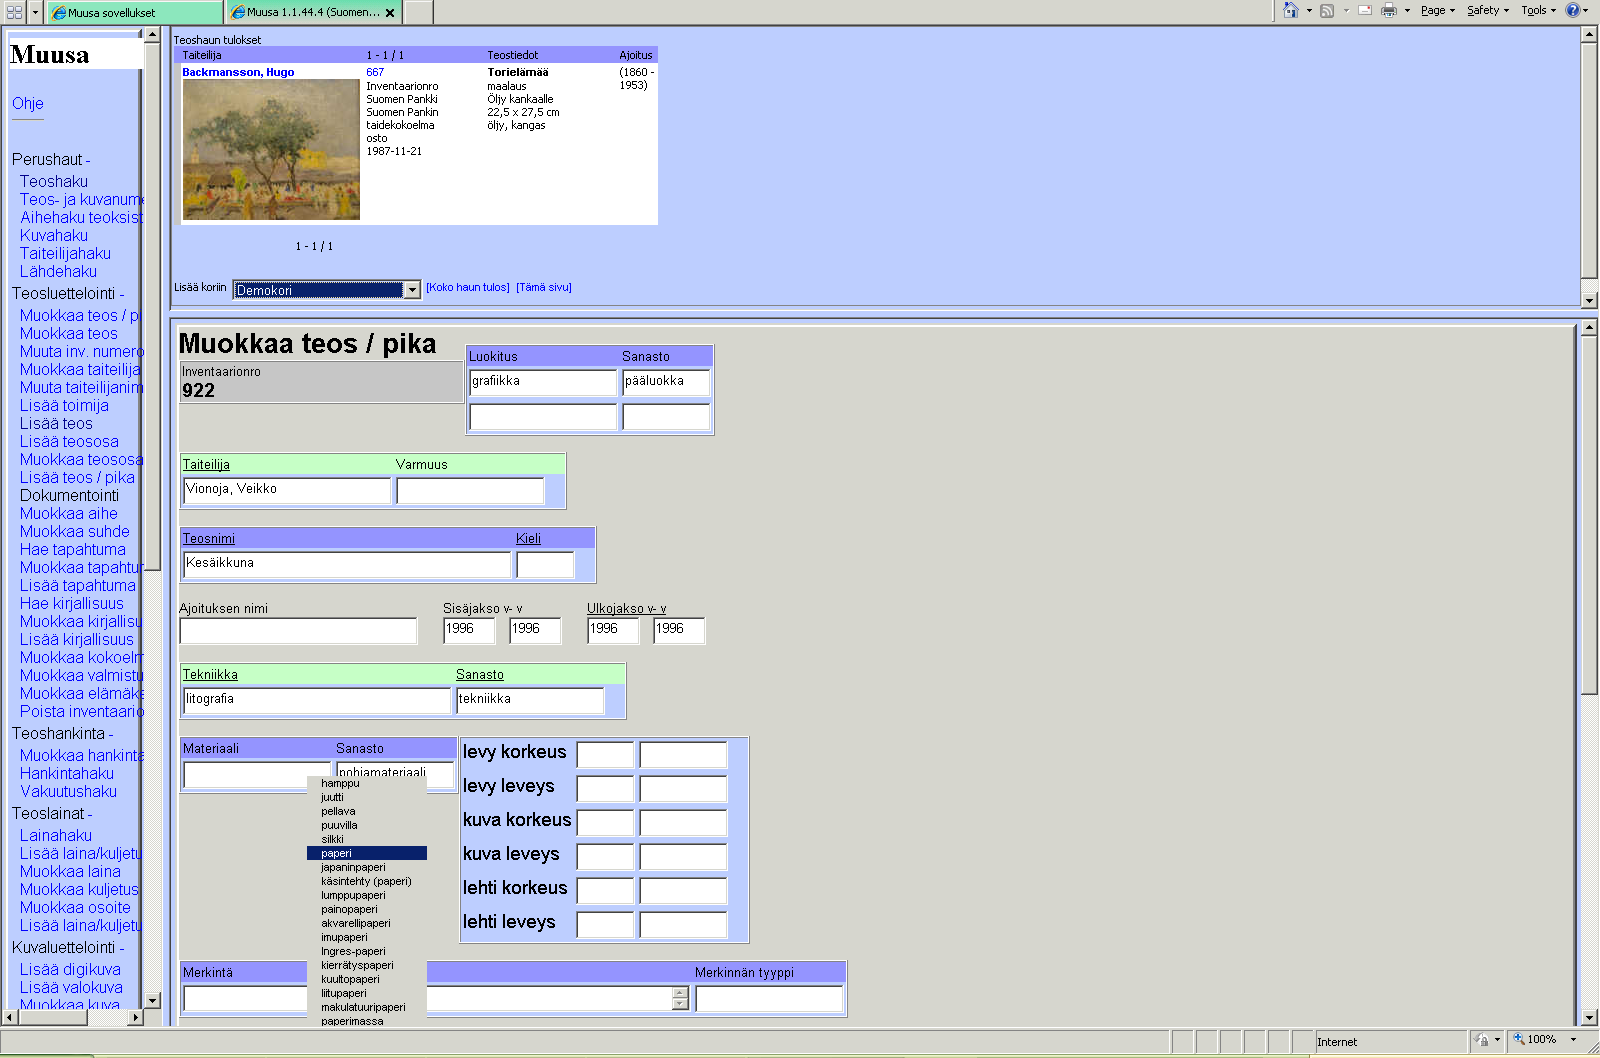1600x1058 pixels.
Task: Open the Help icon dropdown arrow
Action: click(1586, 11)
